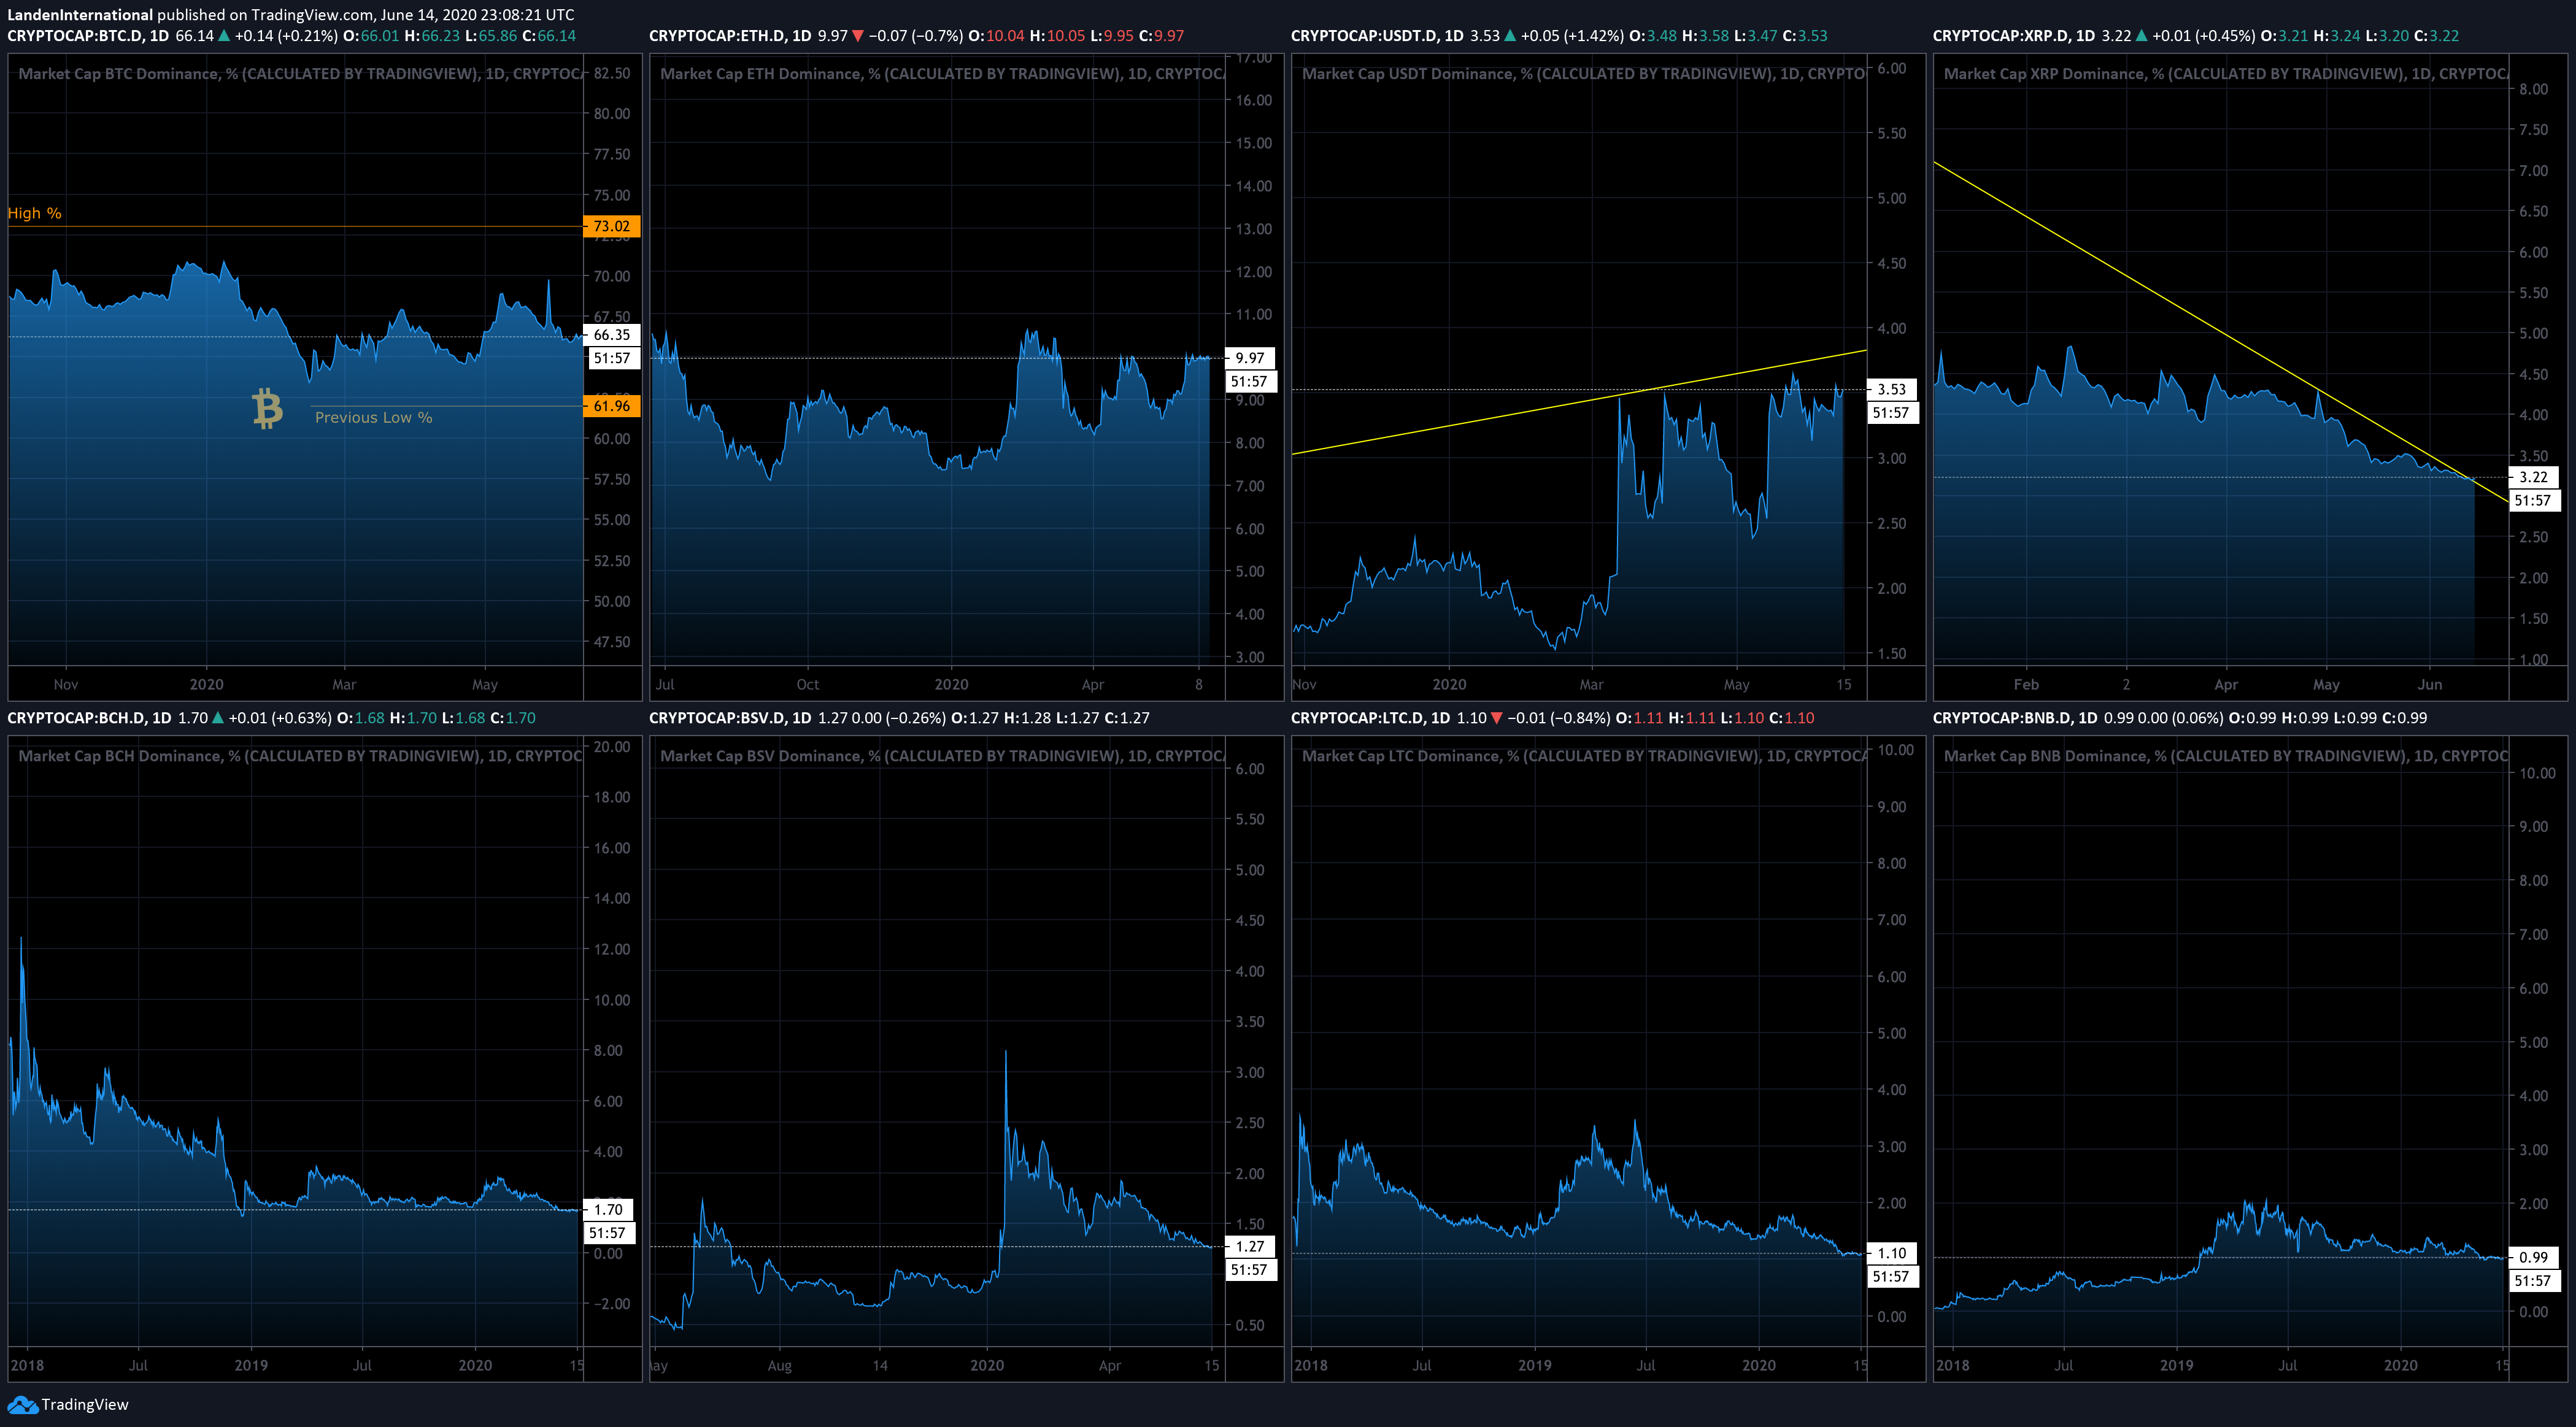2576x1427 pixels.
Task: Click the 2019 date label on BCH chart axis
Action: pos(251,1366)
